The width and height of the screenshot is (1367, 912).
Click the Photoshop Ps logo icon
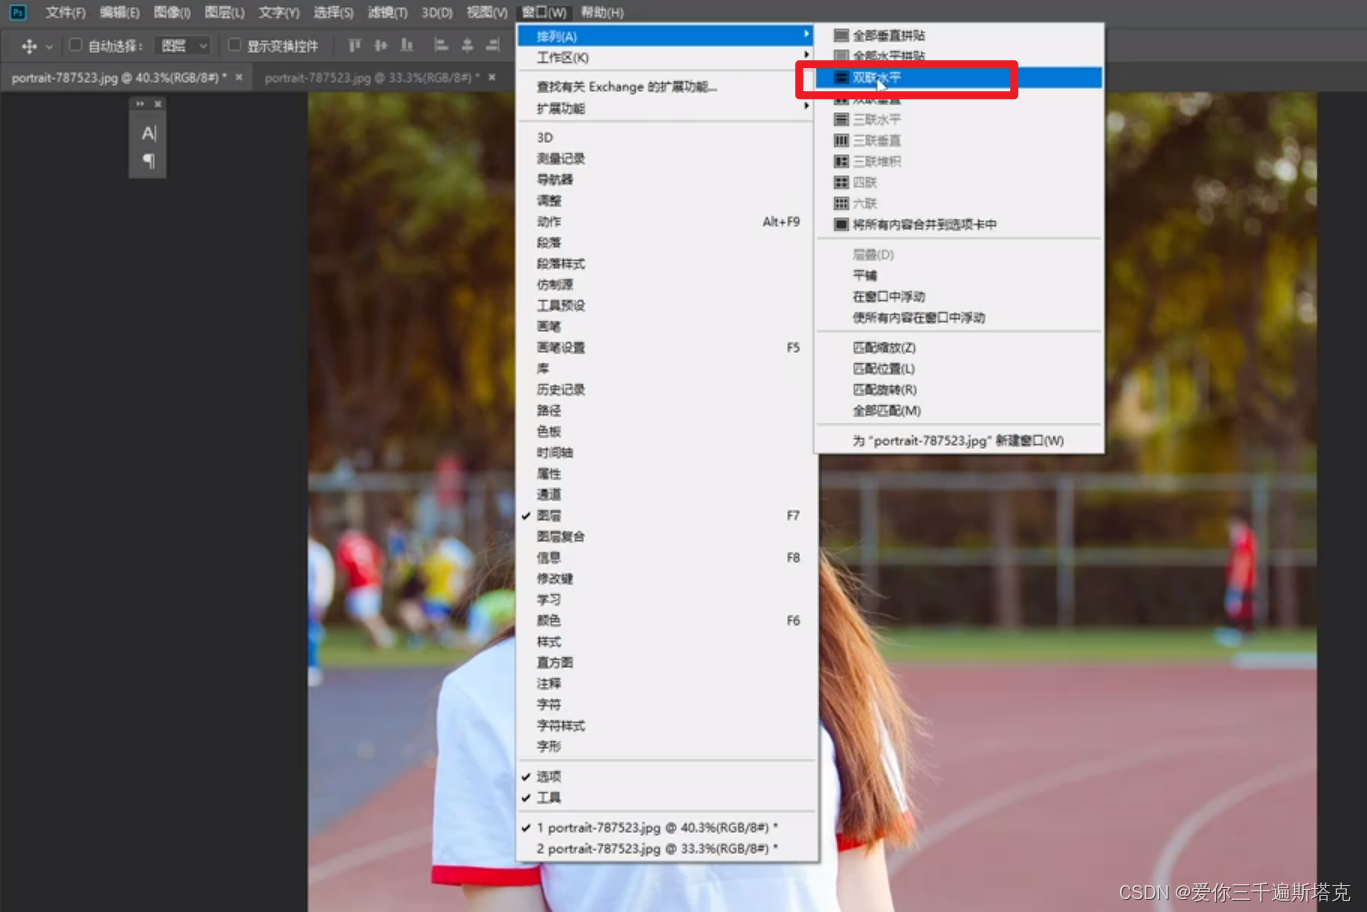[x=17, y=12]
